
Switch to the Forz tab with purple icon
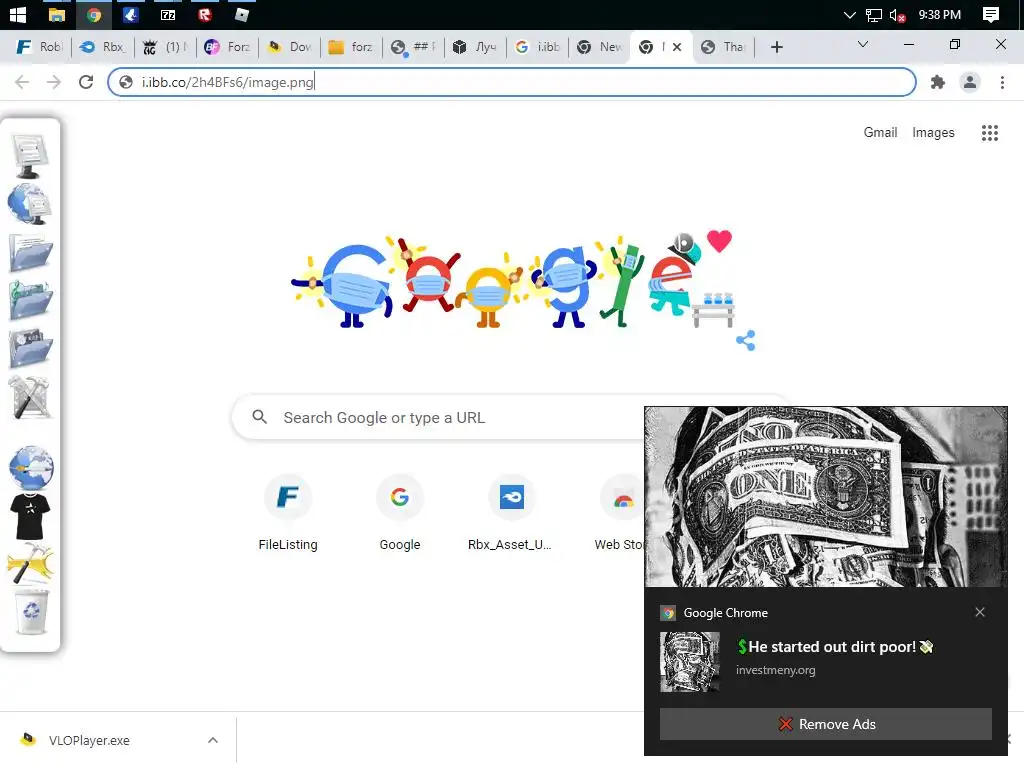point(228,47)
